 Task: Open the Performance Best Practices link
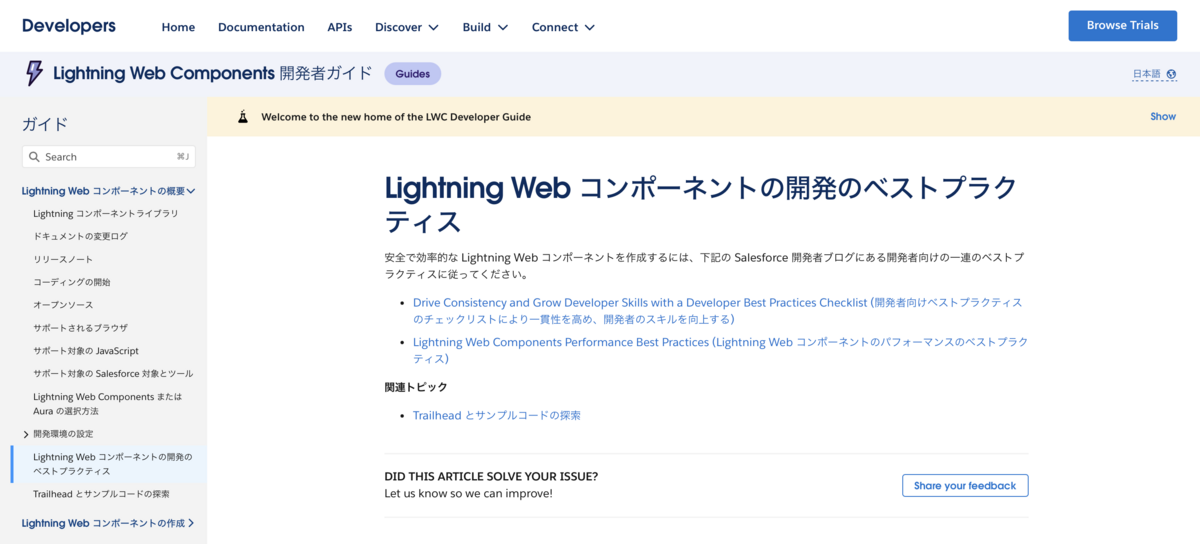pos(720,350)
